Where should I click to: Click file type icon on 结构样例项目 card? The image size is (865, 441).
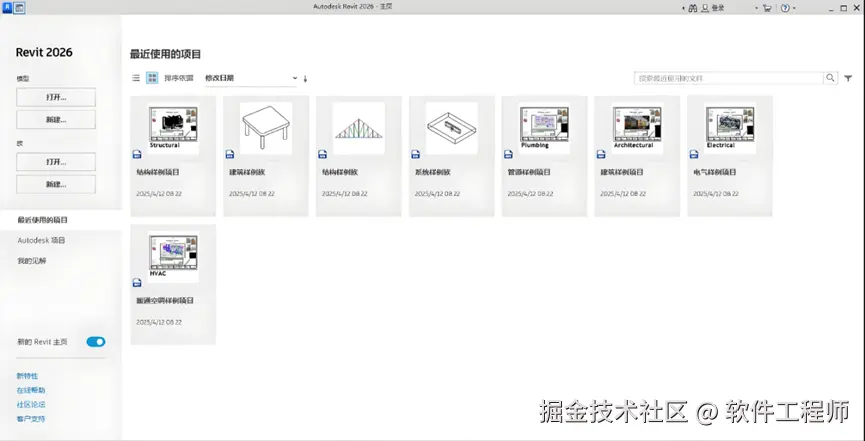click(x=137, y=155)
